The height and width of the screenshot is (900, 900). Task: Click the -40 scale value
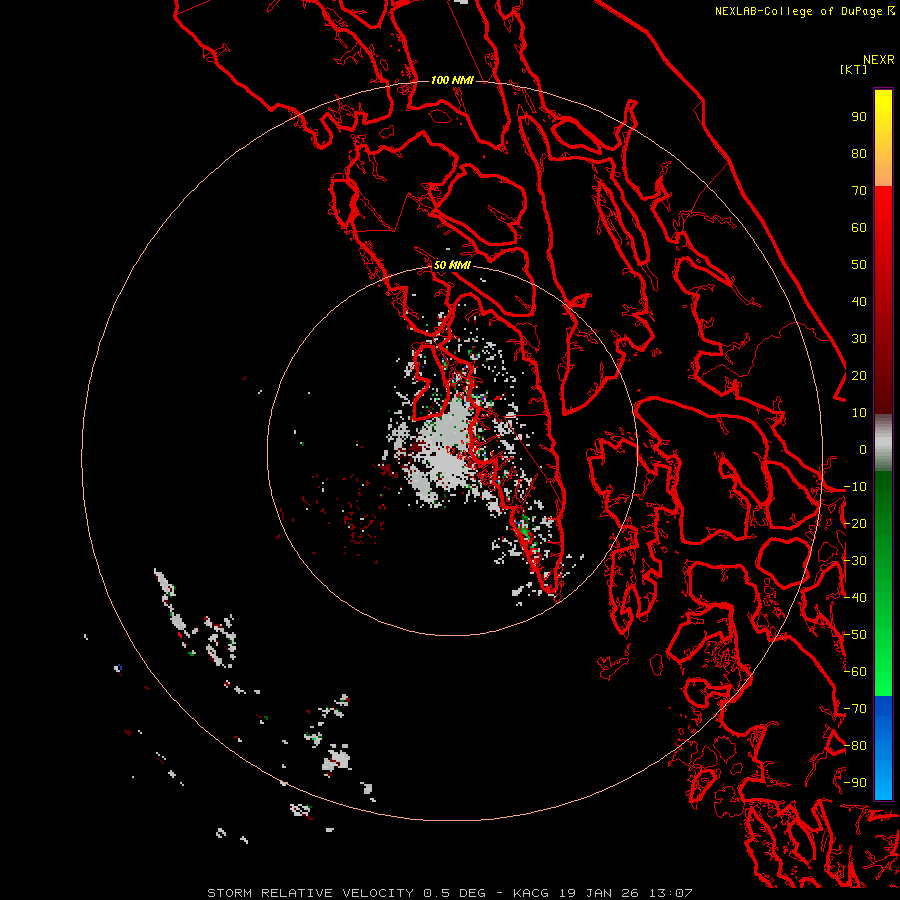(855, 598)
